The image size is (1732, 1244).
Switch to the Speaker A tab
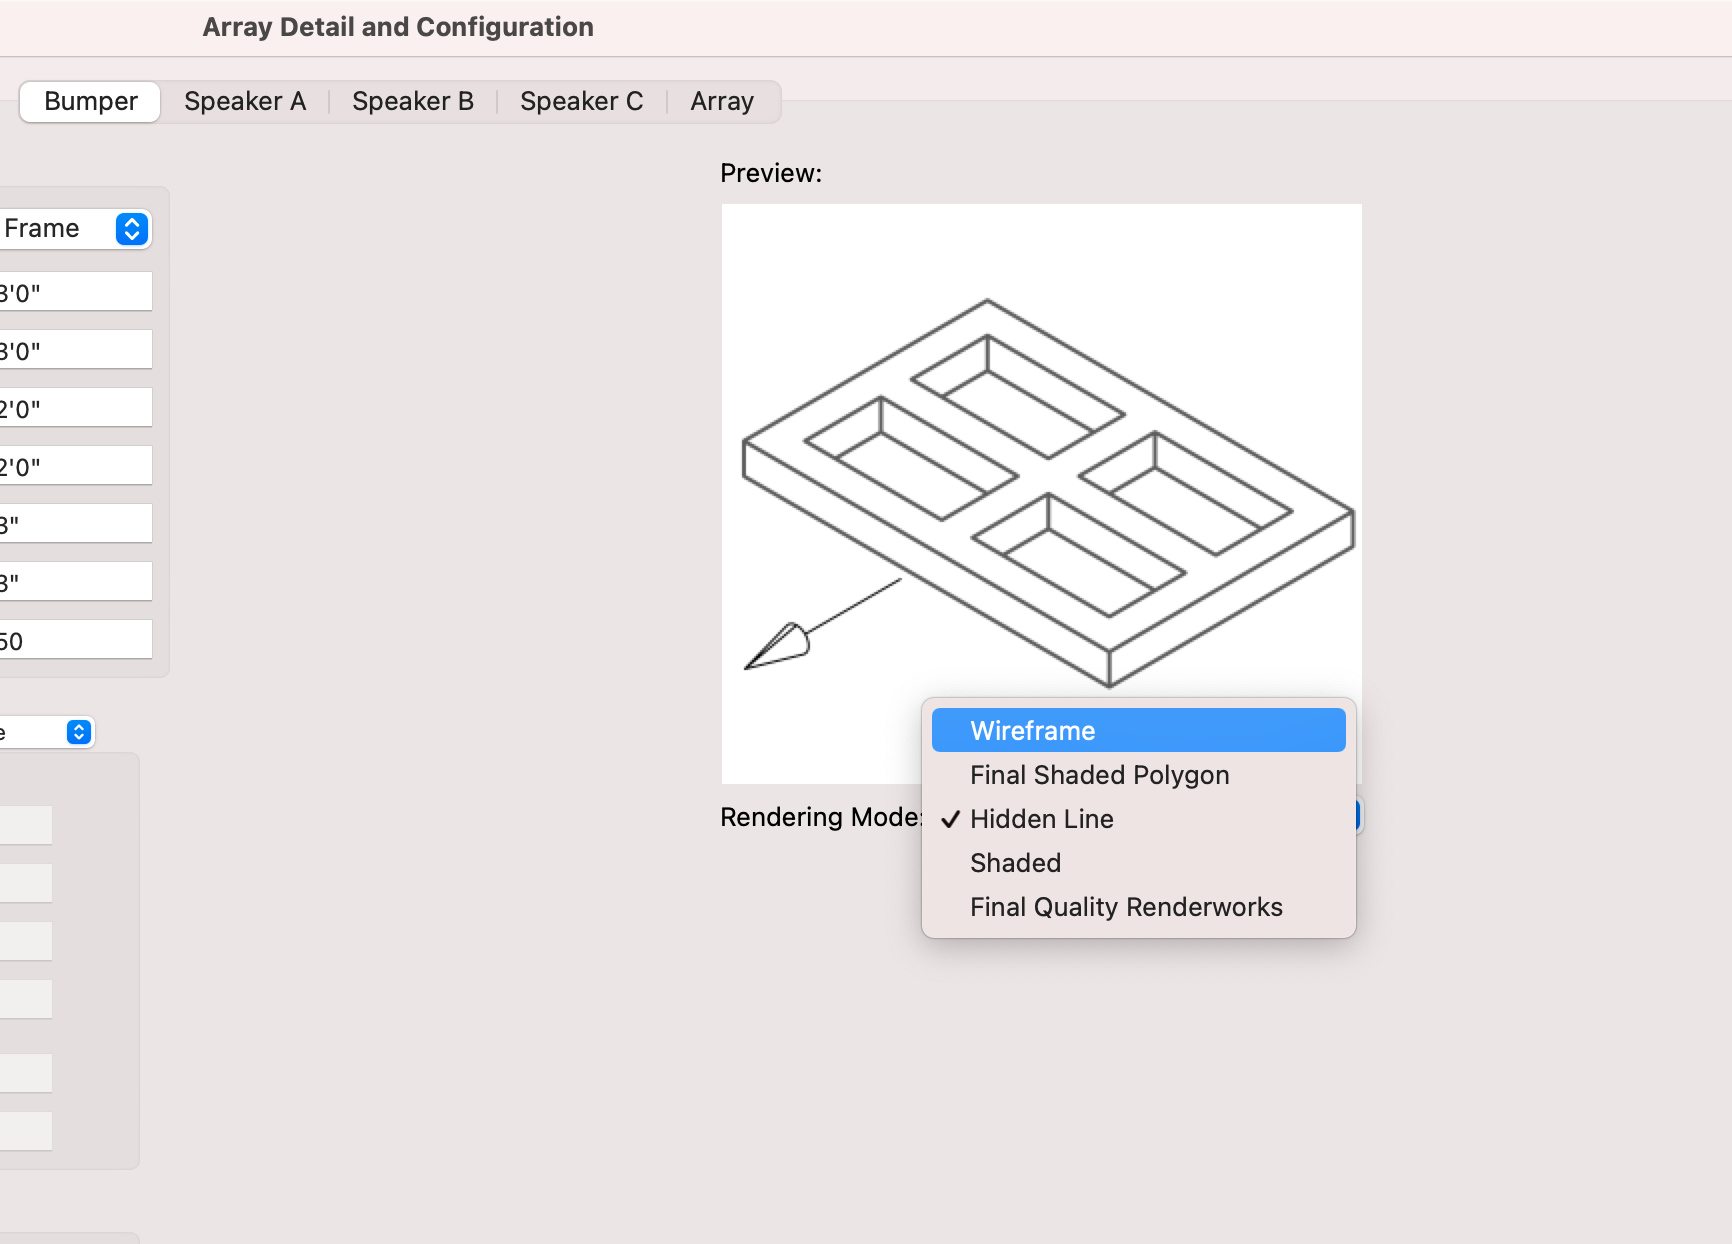pyautogui.click(x=244, y=101)
